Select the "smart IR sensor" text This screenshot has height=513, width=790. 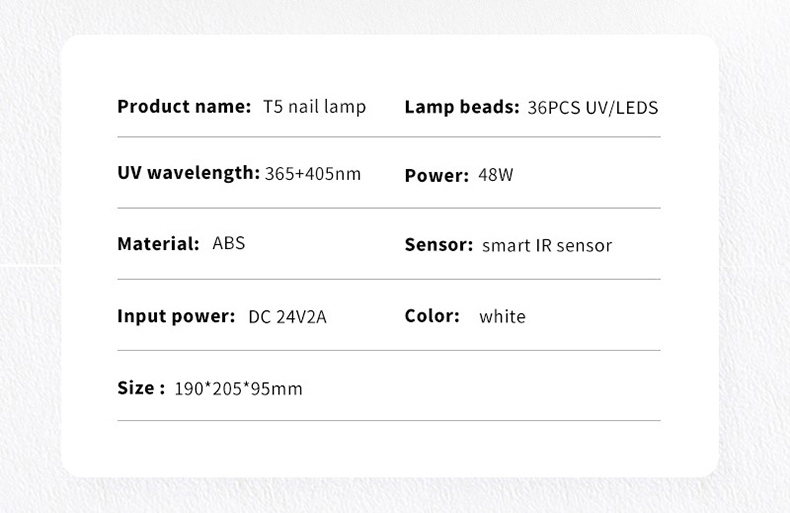[547, 246]
